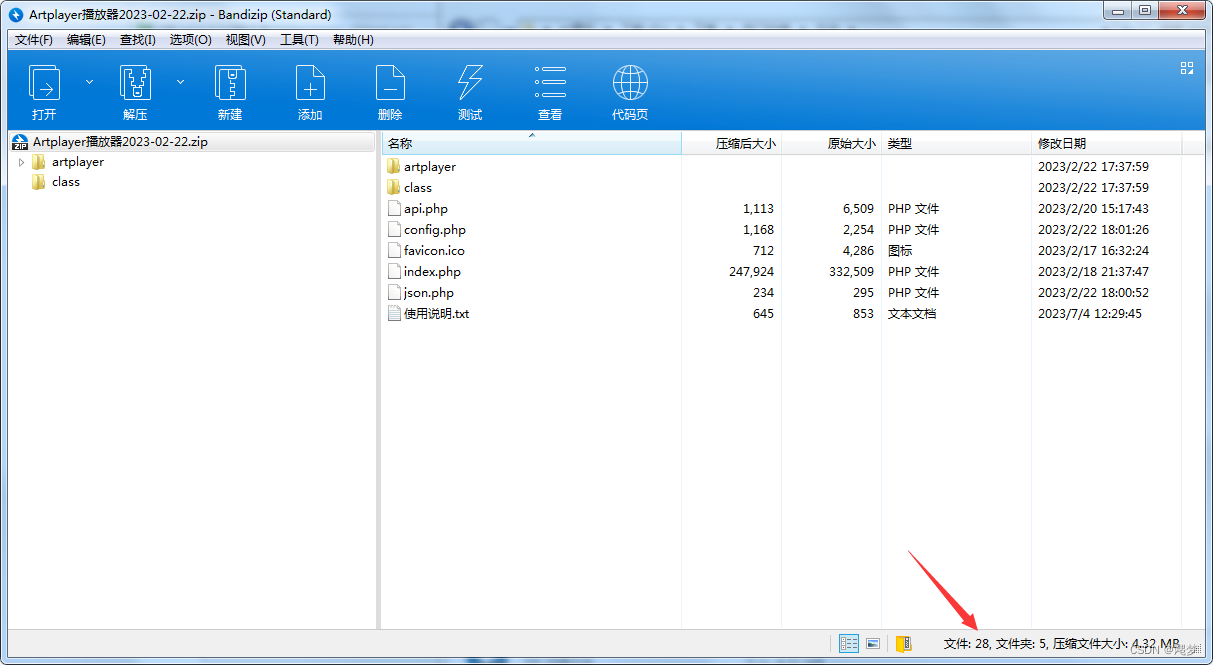The height and width of the screenshot is (665, 1213).
Task: Sort by 修改日期 column header
Action: click(x=1106, y=144)
